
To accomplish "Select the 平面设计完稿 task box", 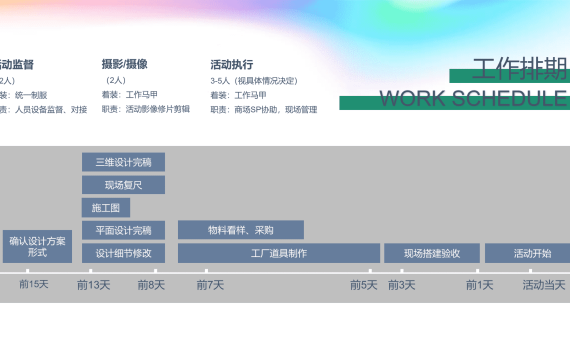I will click(123, 230).
